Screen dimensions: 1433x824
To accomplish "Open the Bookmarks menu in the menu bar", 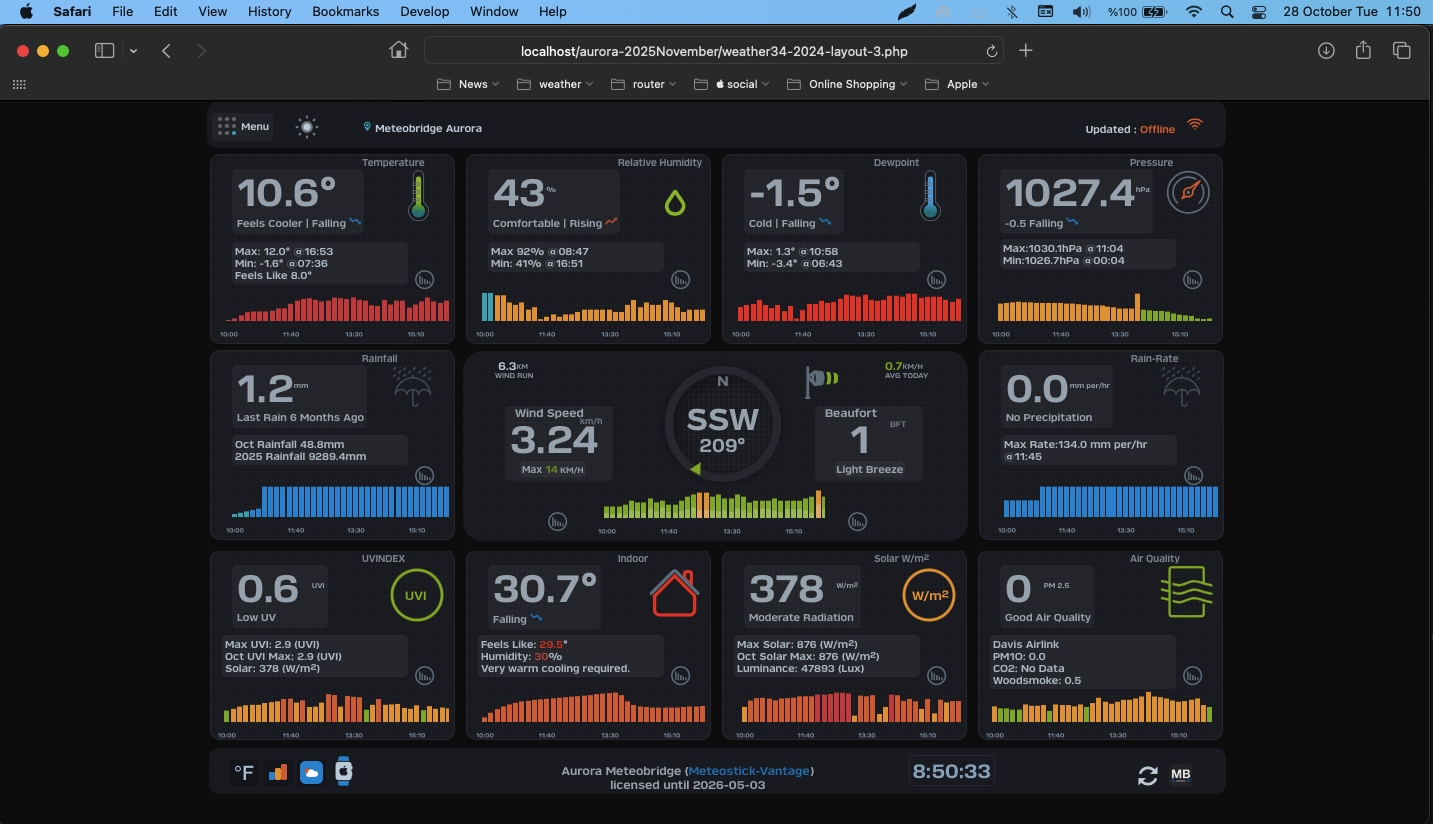I will pyautogui.click(x=345, y=12).
